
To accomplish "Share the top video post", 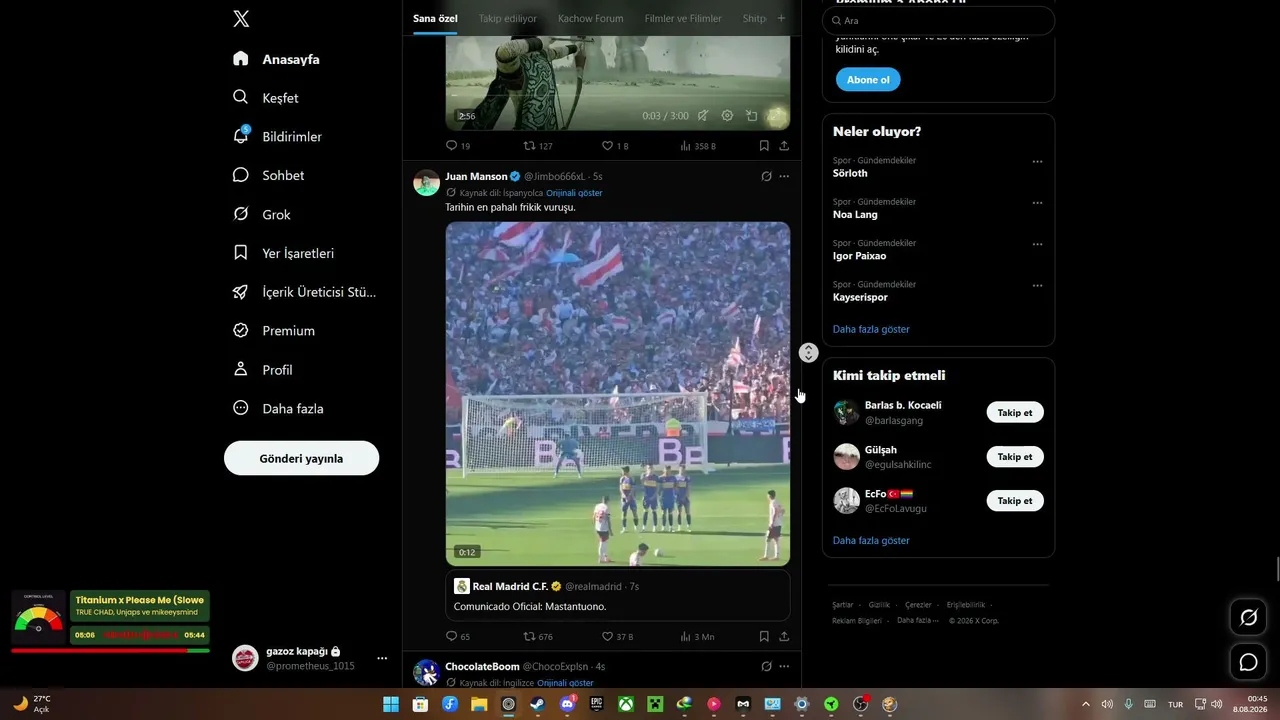I will click(784, 146).
